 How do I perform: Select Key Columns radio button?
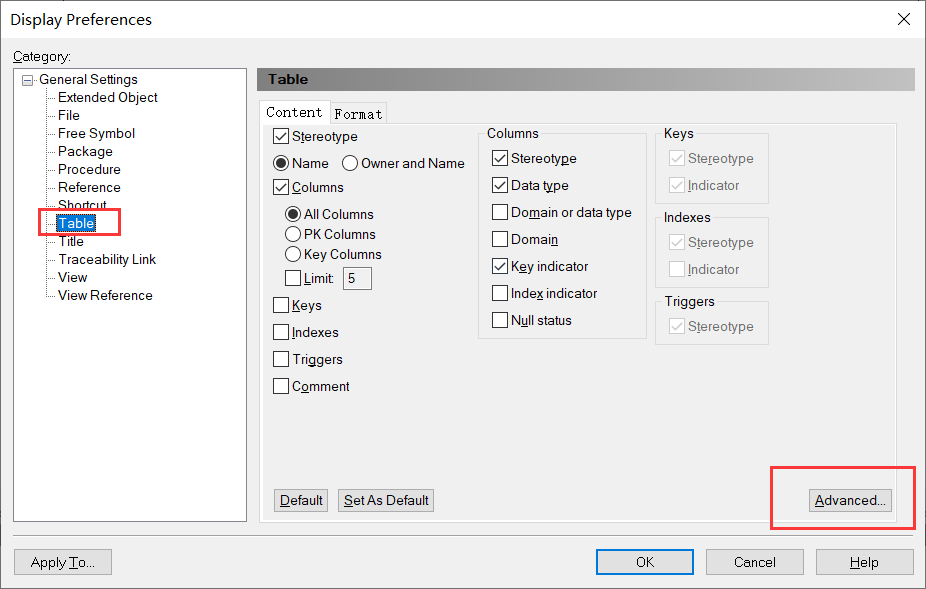(293, 254)
